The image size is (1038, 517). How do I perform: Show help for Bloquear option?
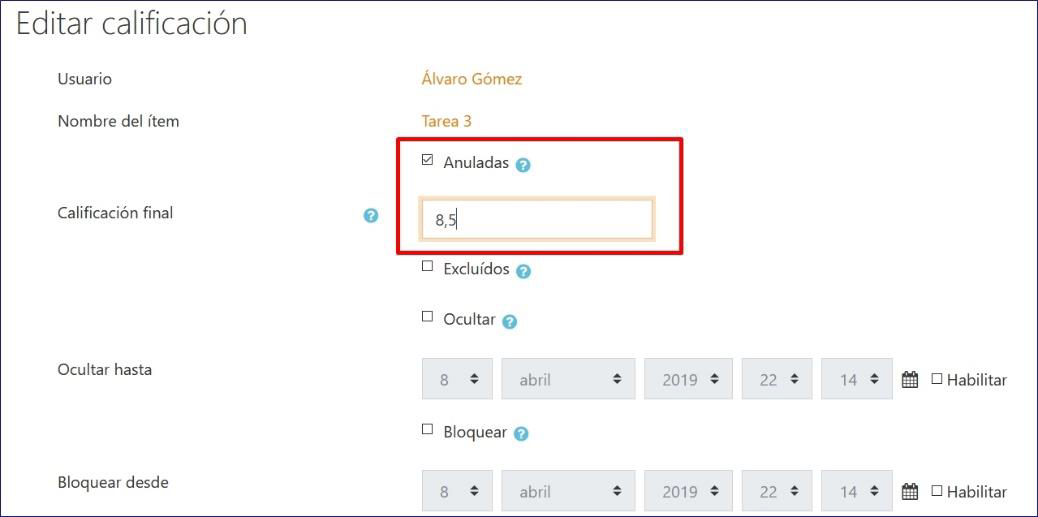pyautogui.click(x=521, y=434)
